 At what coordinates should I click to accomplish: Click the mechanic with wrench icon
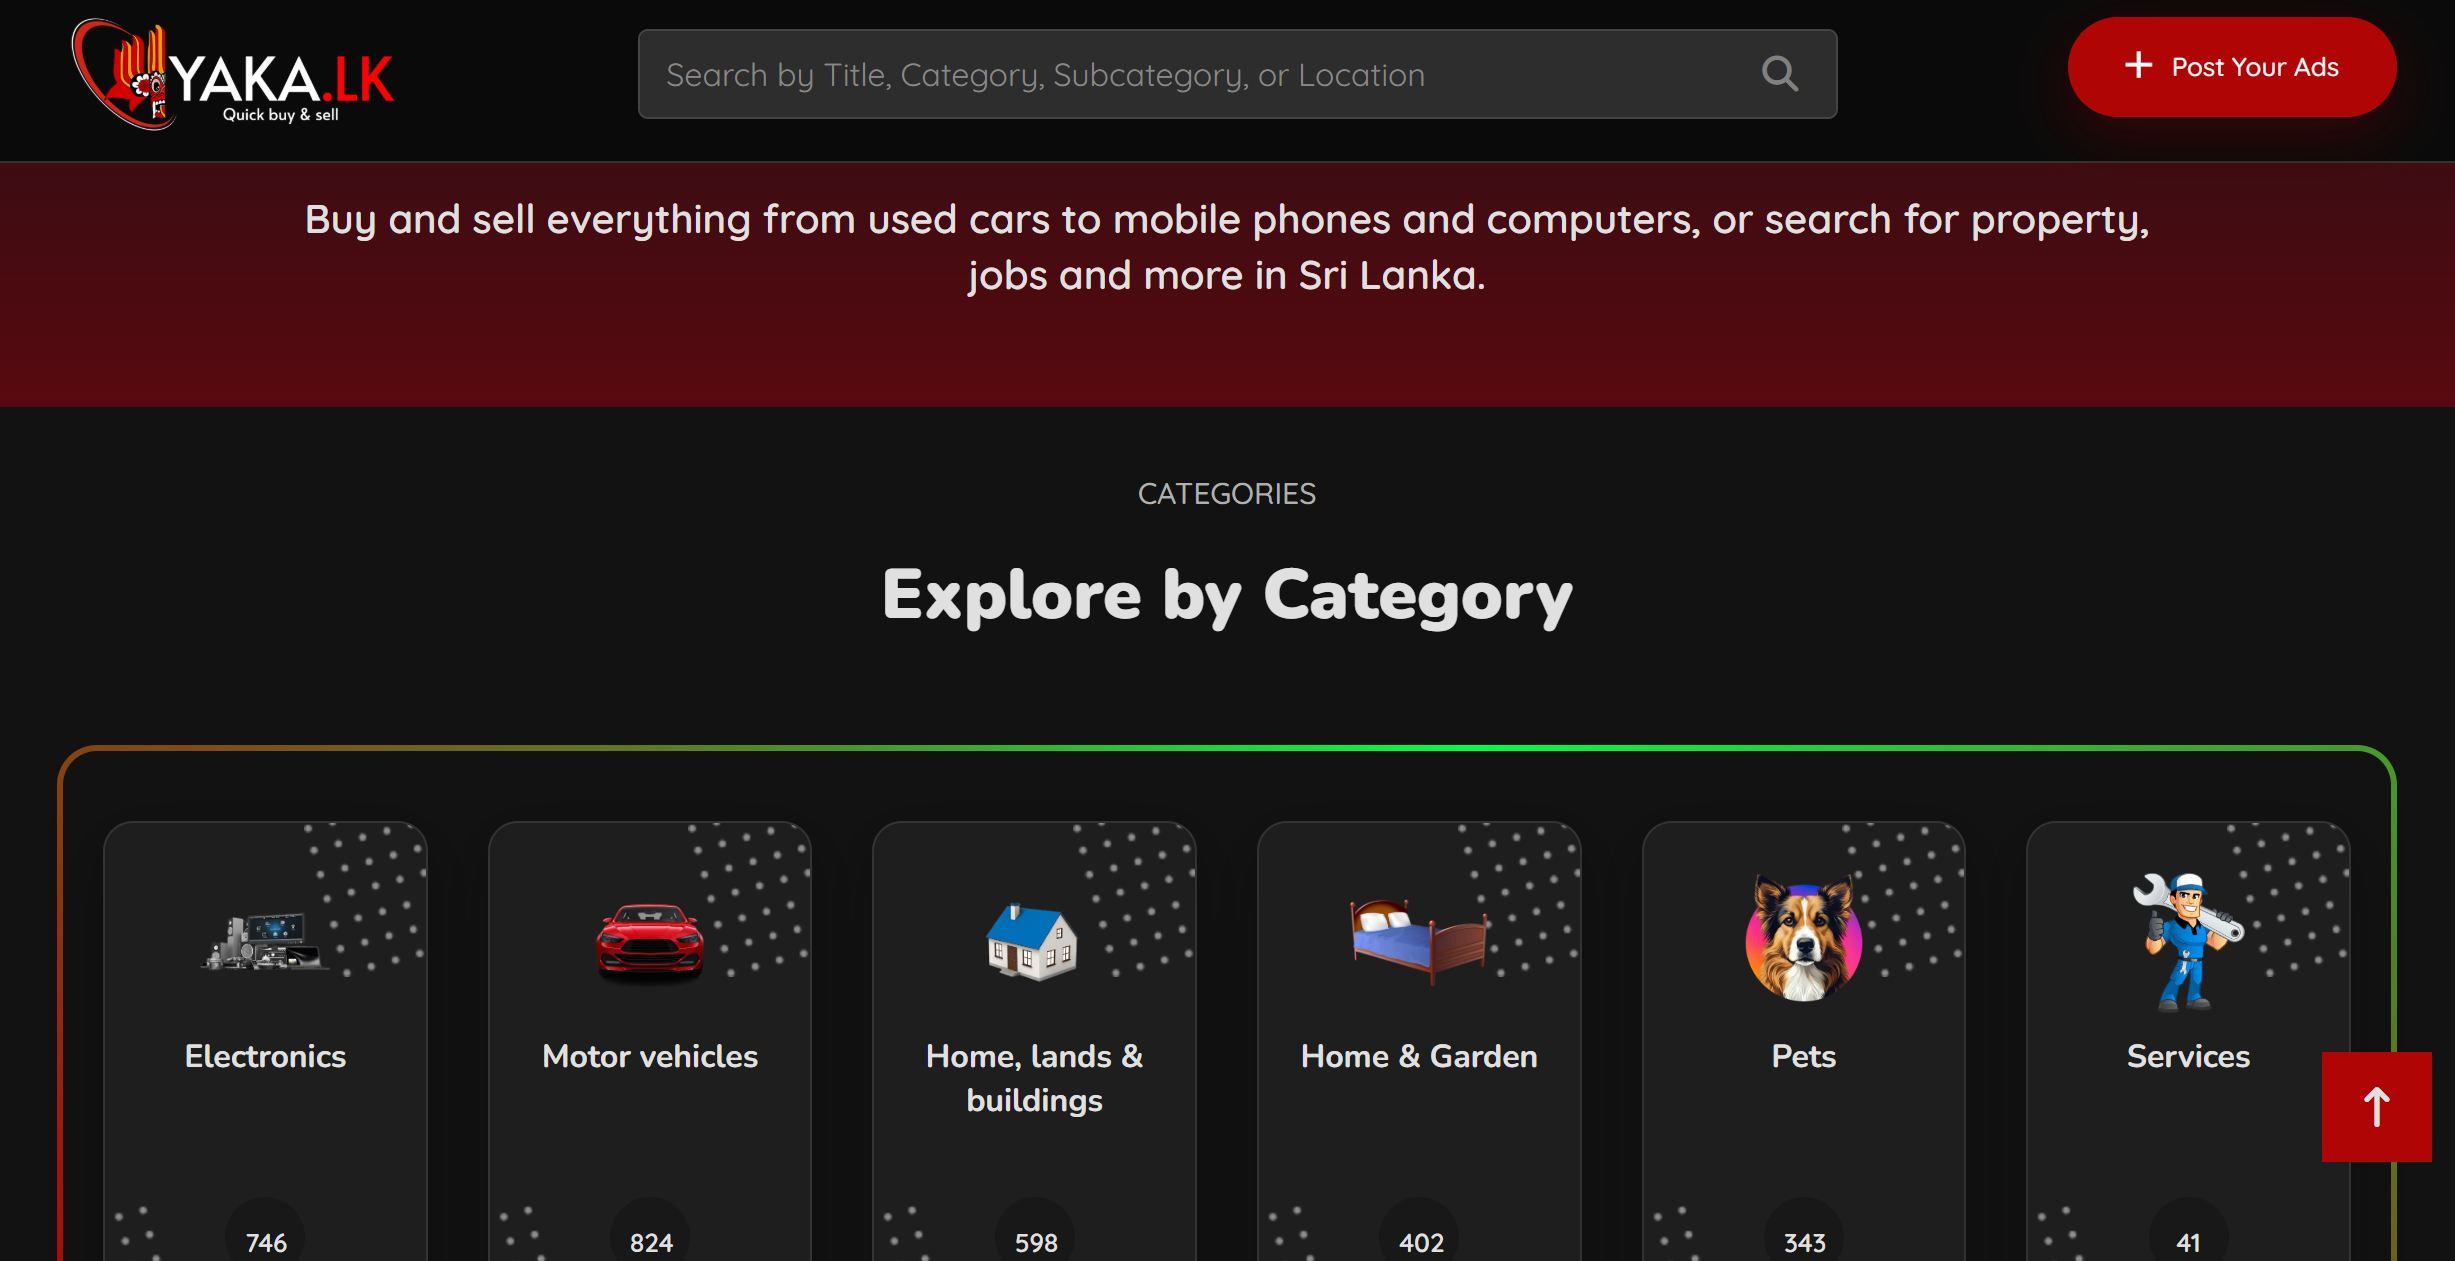point(2188,941)
